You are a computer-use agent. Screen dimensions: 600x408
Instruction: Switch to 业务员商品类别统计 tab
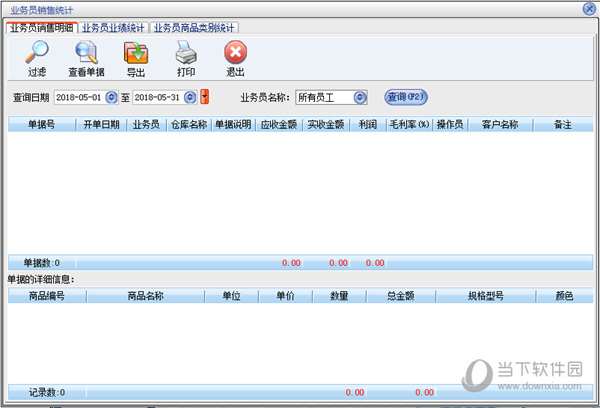[194, 28]
